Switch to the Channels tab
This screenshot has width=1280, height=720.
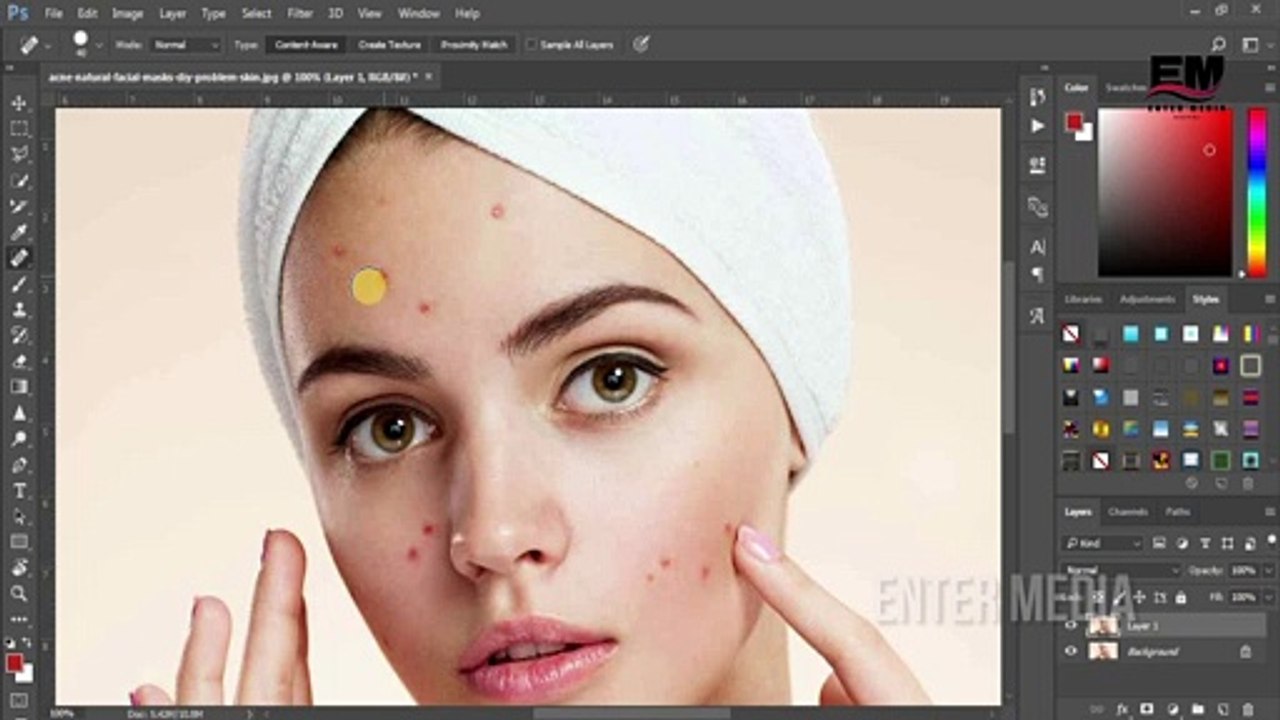click(1127, 512)
